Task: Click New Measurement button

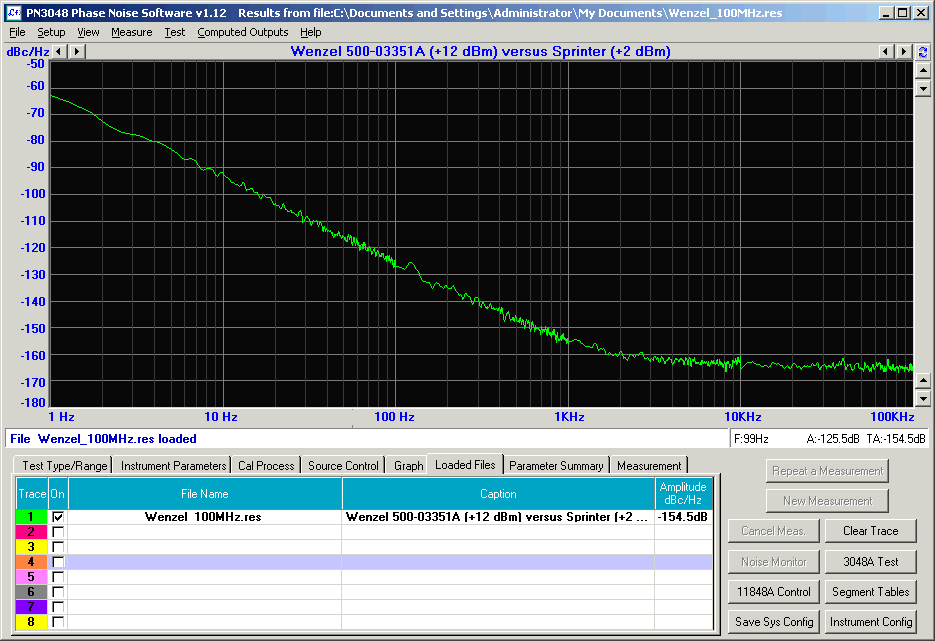Action: pyautogui.click(x=828, y=501)
